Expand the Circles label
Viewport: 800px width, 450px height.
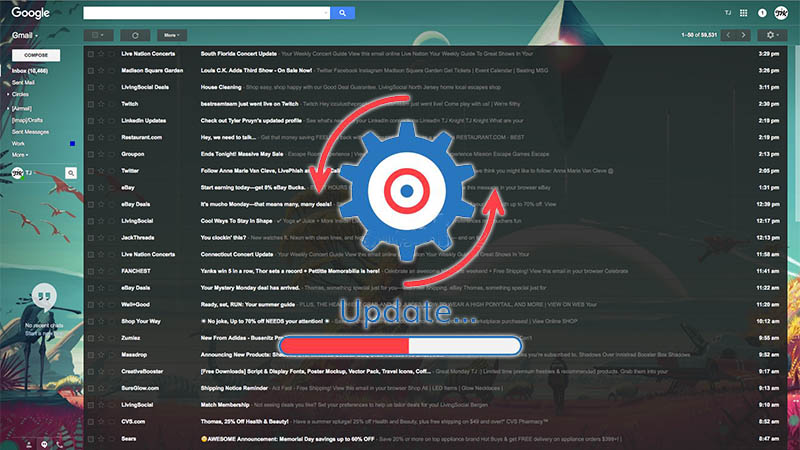click(x=8, y=94)
